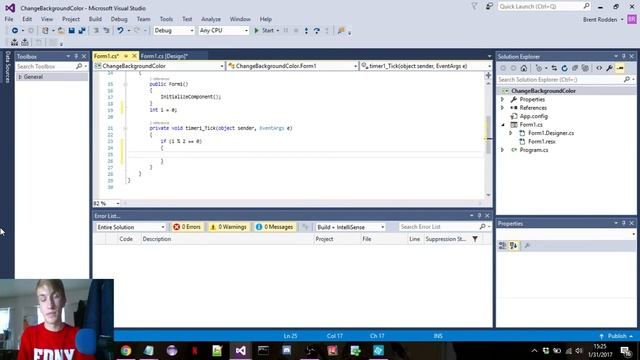Image resolution: width=640 pixels, height=360 pixels.
Task: Refresh the Solution Explorer
Action: tap(564, 68)
